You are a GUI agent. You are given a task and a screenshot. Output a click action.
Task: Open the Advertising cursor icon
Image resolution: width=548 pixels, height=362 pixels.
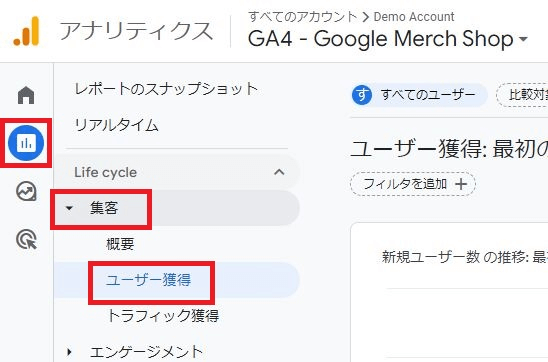(27, 239)
